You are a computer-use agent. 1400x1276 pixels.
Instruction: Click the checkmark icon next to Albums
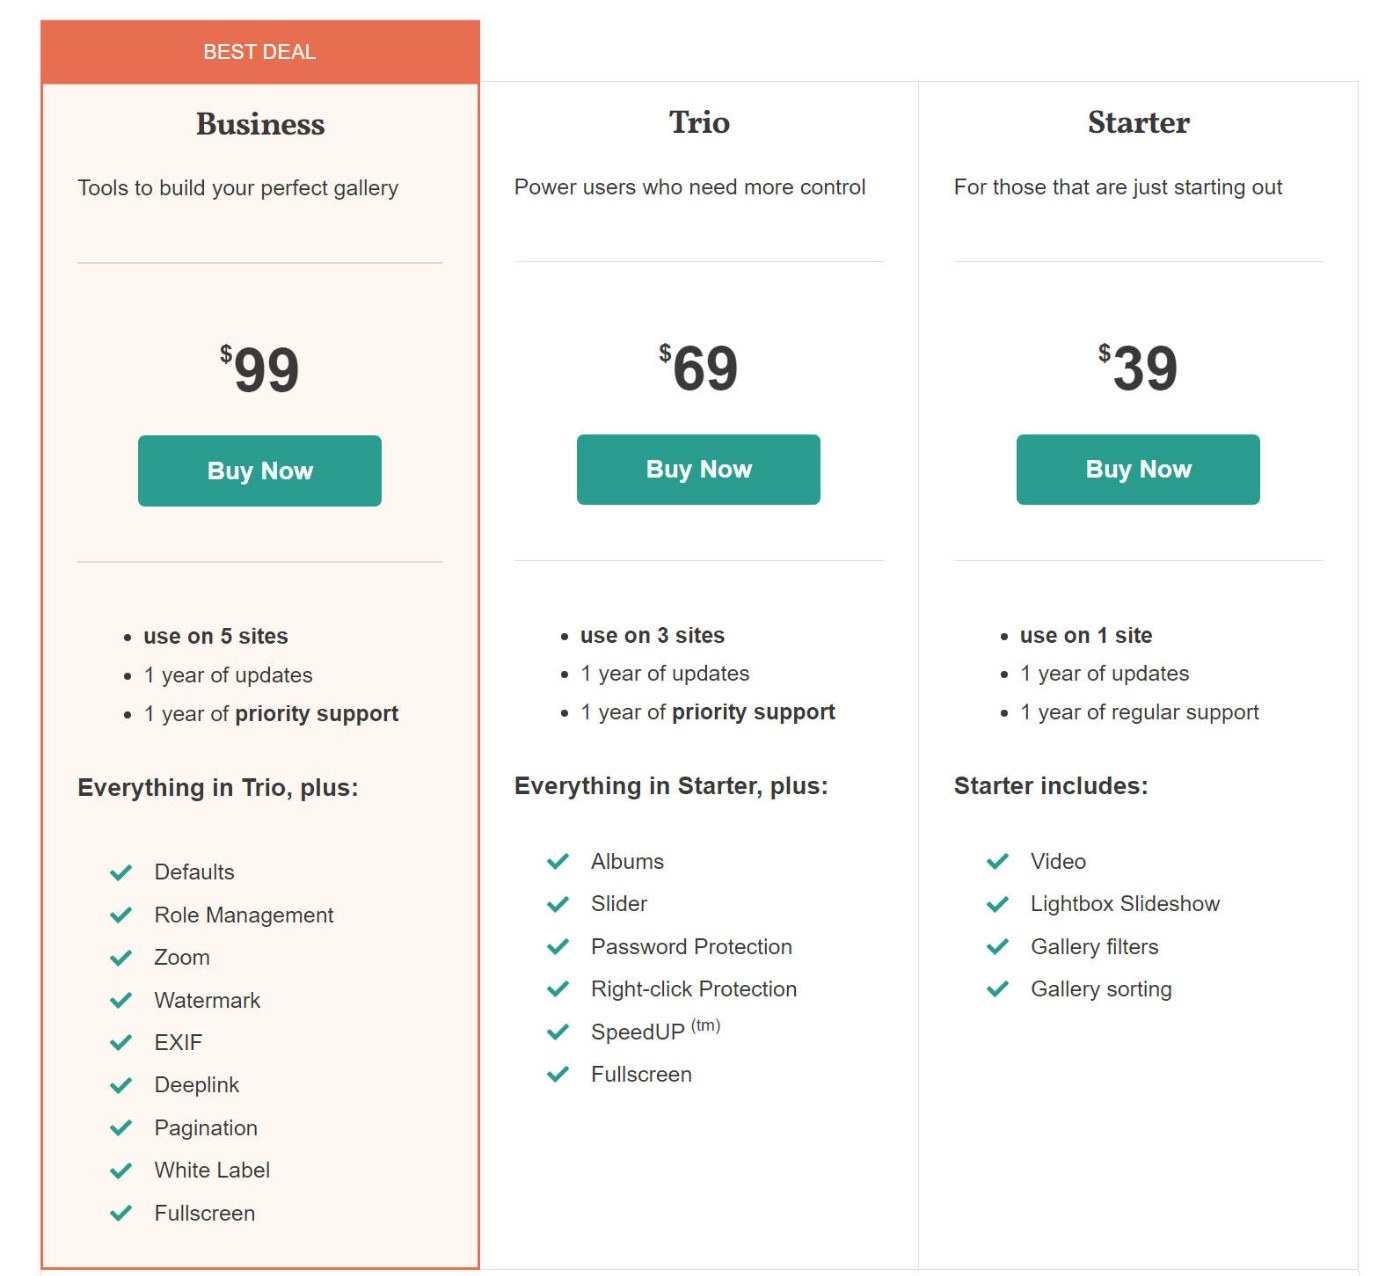[x=558, y=861]
